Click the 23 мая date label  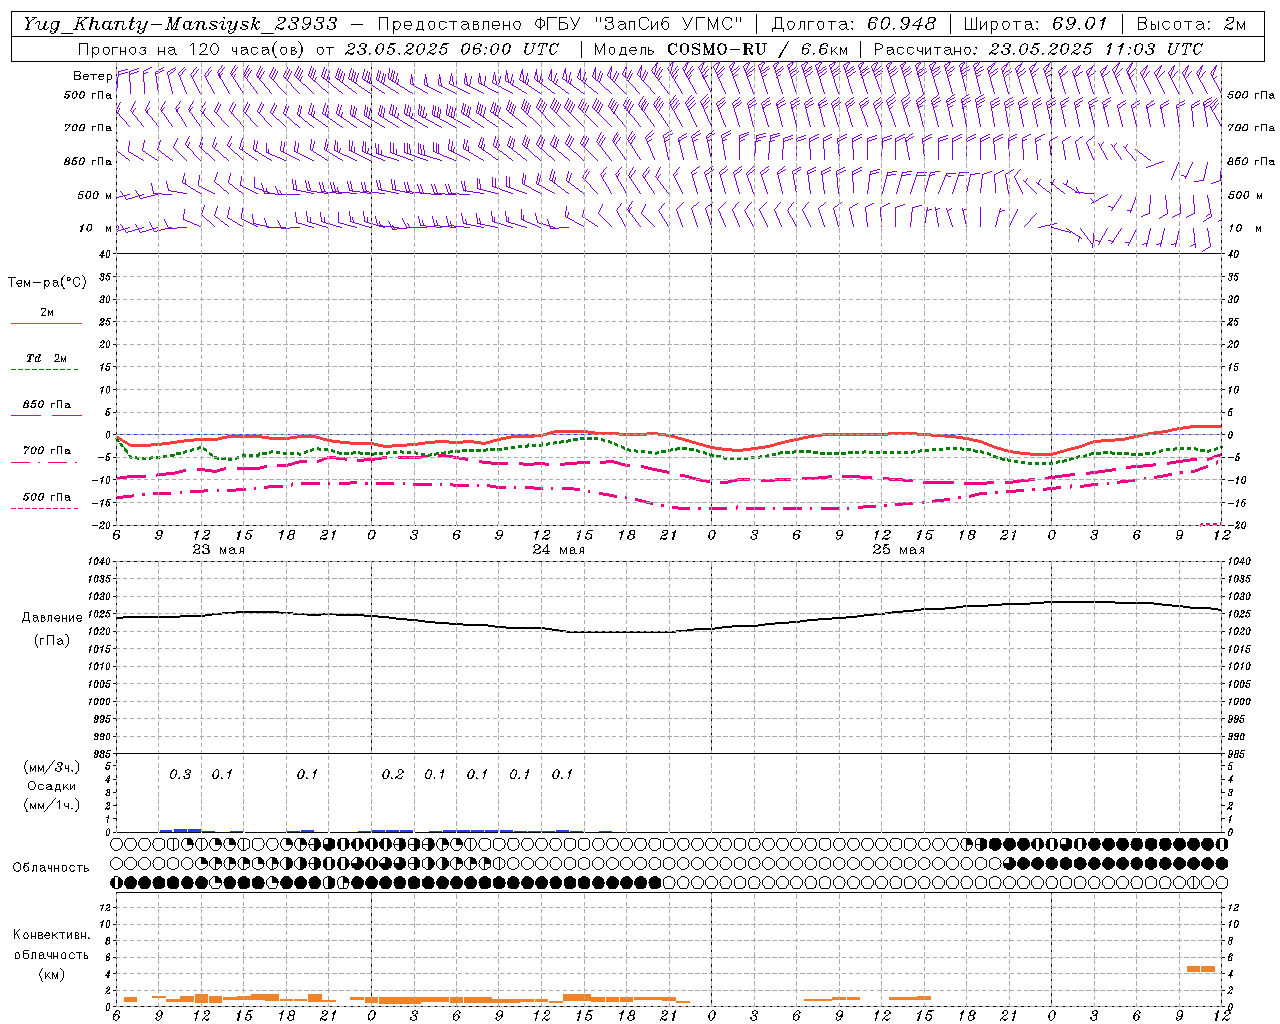tap(218, 550)
